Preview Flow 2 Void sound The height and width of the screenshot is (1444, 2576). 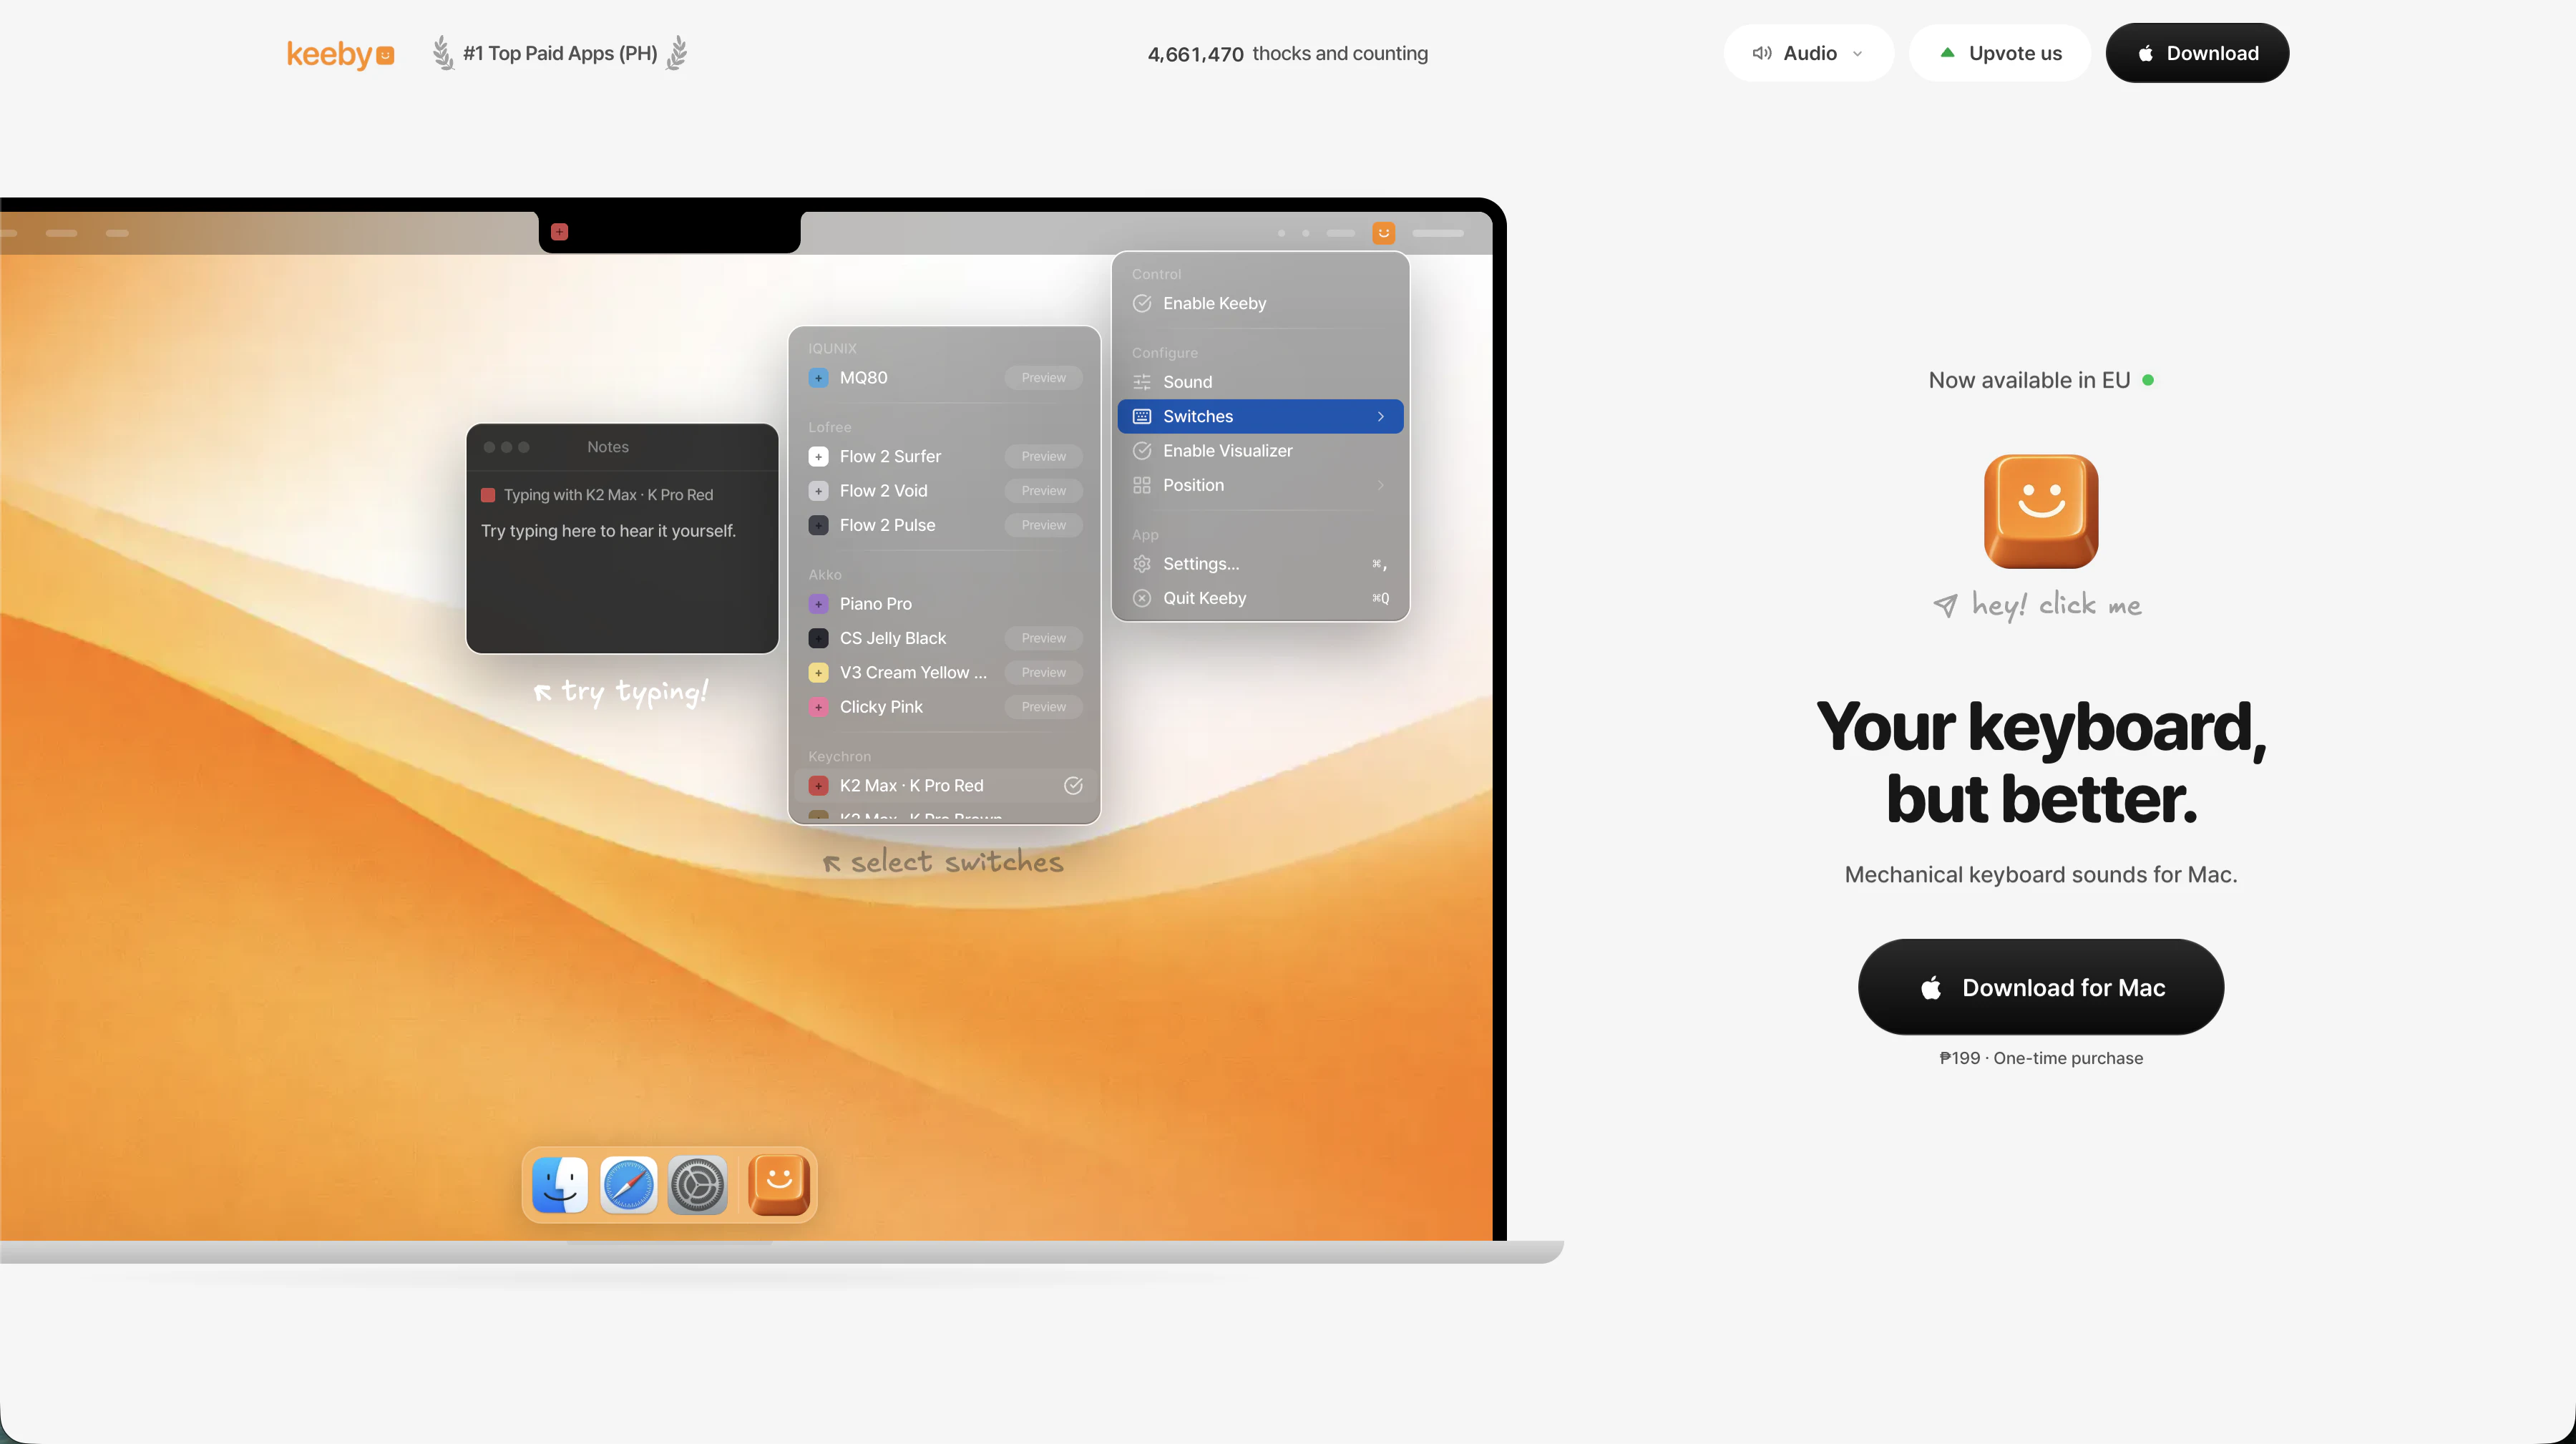1043,491
